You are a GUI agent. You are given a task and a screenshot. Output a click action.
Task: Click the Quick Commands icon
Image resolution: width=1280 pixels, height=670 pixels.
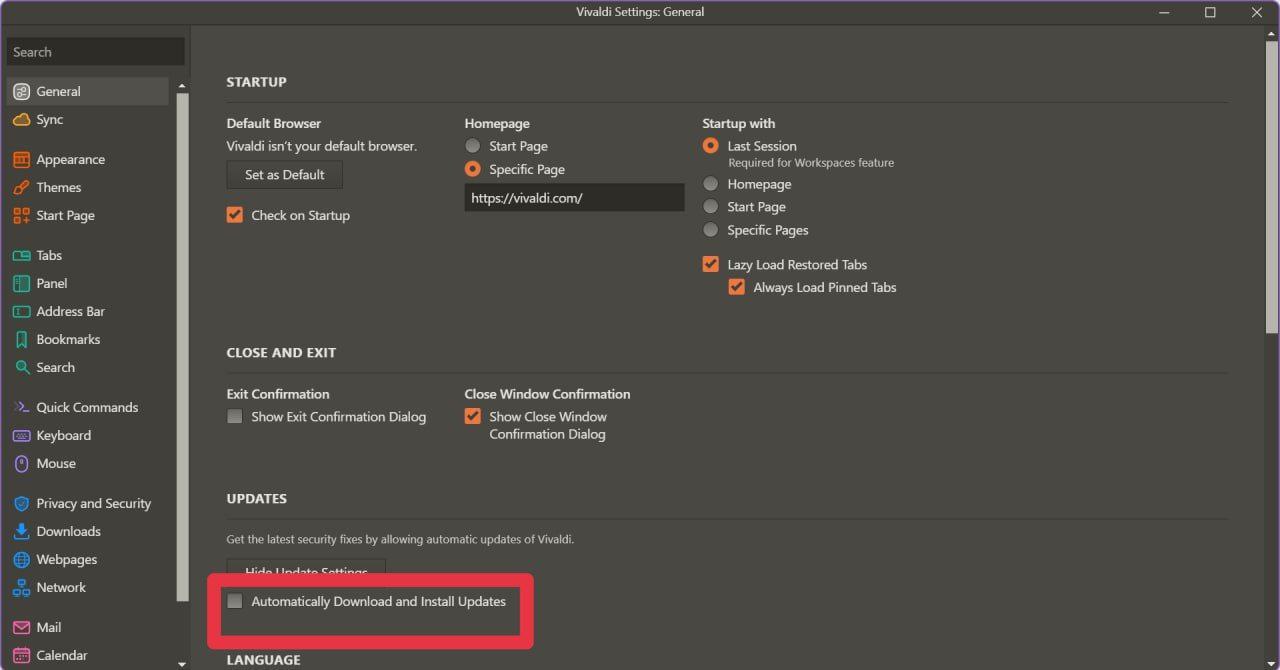21,407
